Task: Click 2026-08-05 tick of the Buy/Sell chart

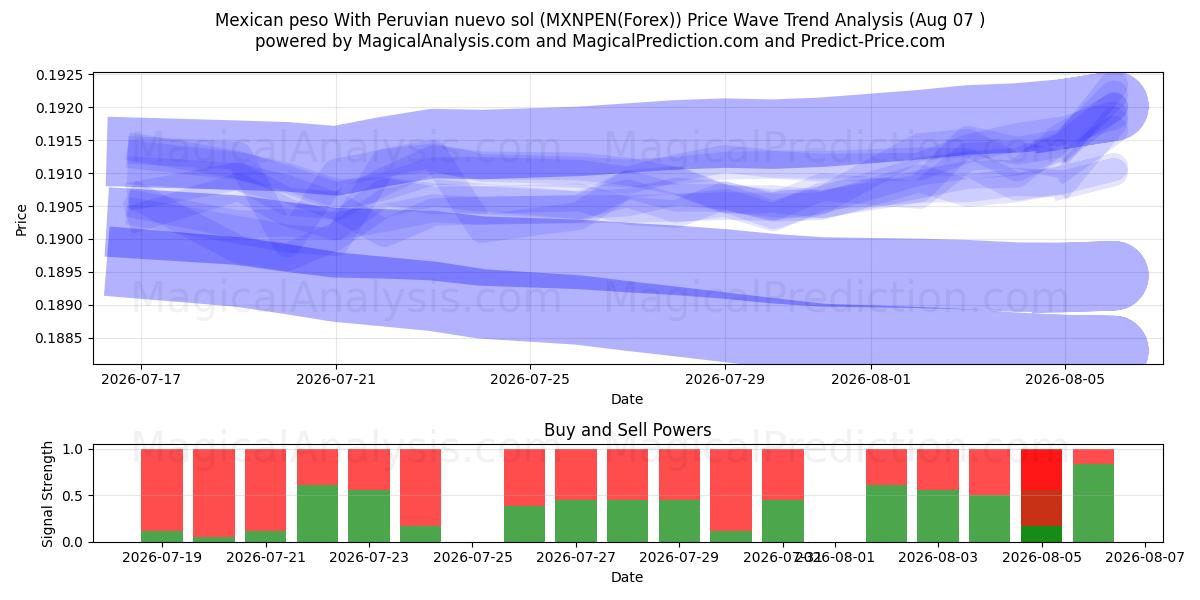Action: pos(1041,558)
